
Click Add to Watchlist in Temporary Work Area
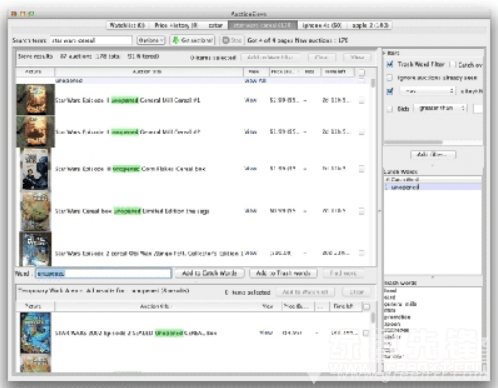tap(305, 292)
